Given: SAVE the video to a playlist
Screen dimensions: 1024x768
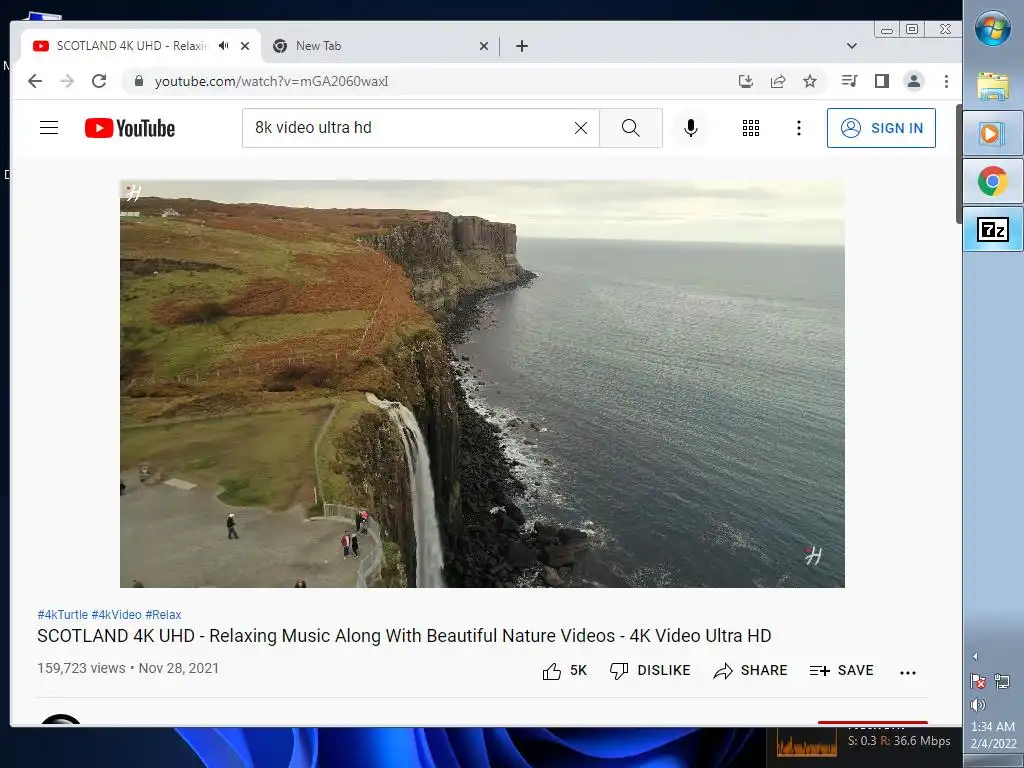Looking at the screenshot, I should pyautogui.click(x=842, y=671).
